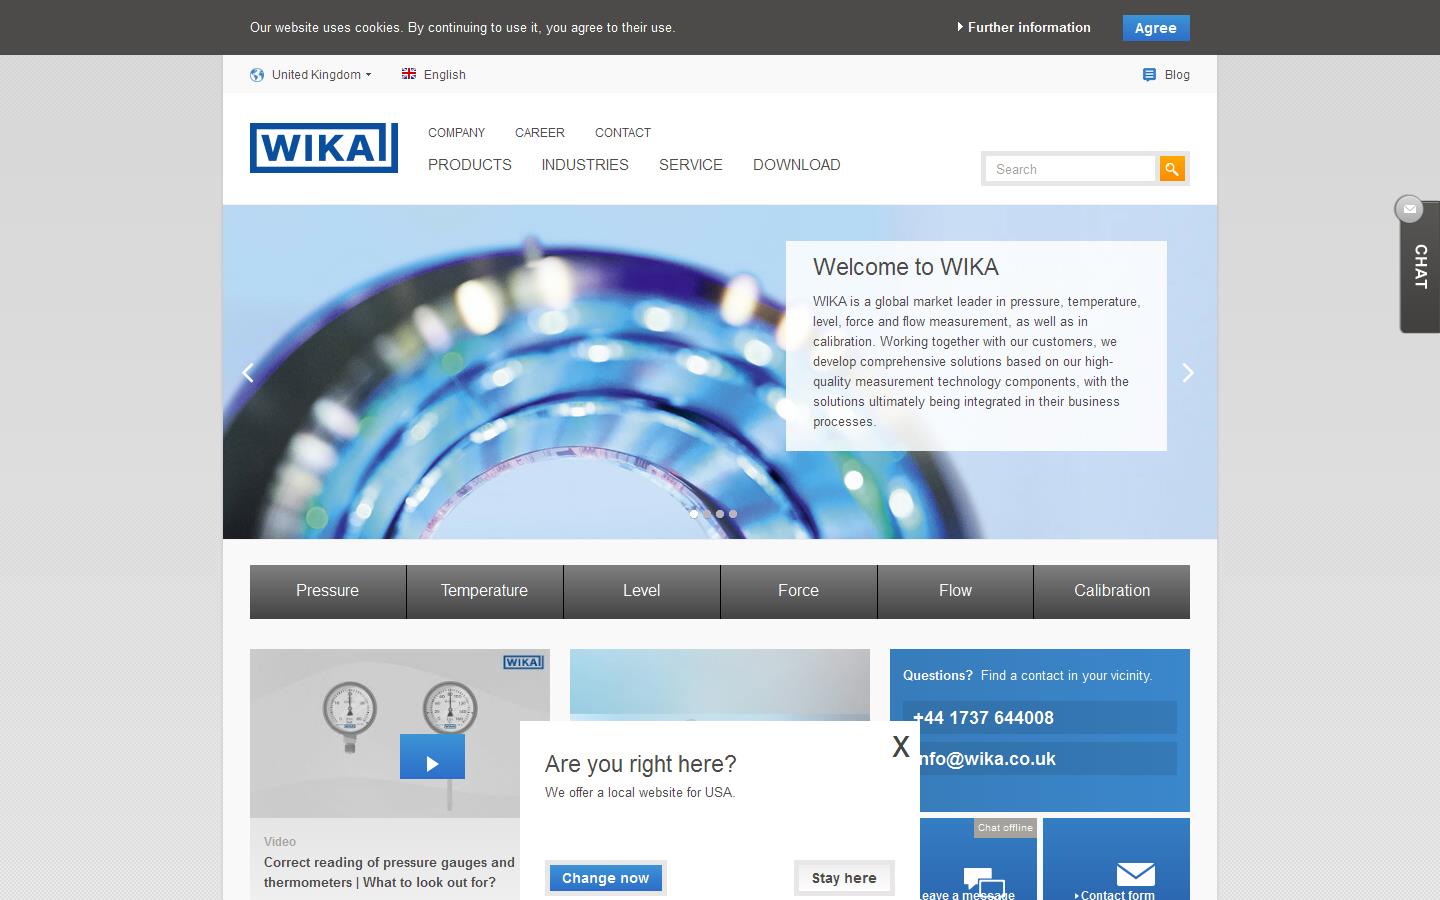This screenshot has width=1440, height=900.
Task: Expand Further information on cookies
Action: pyautogui.click(x=1024, y=28)
